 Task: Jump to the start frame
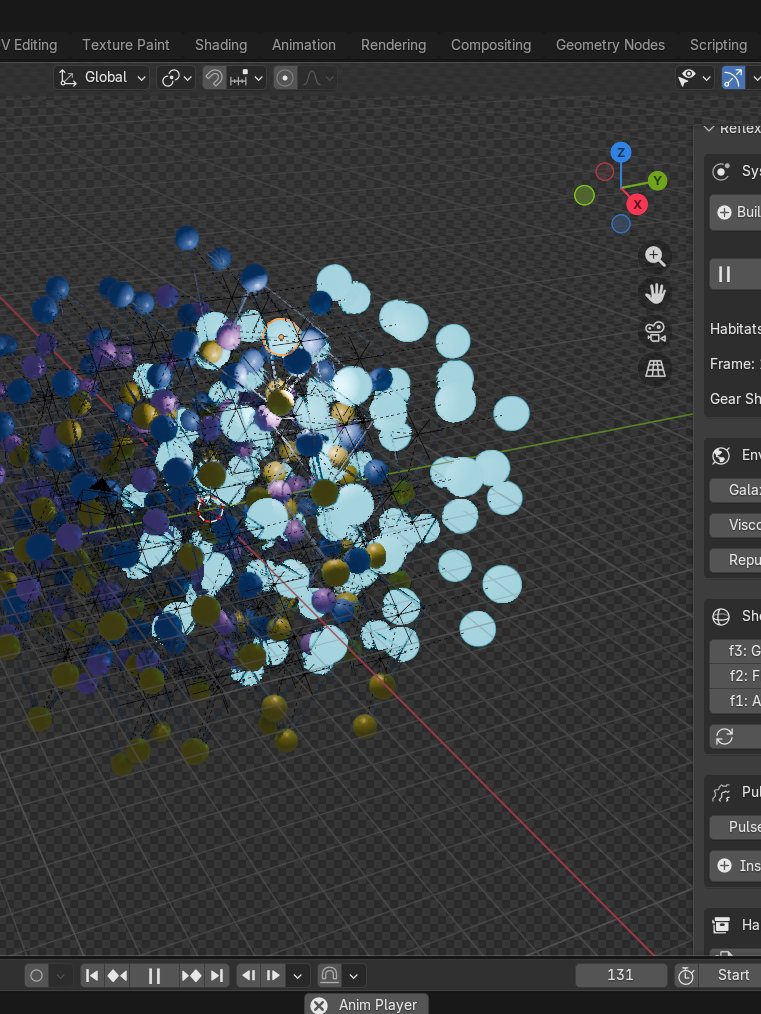coord(92,976)
